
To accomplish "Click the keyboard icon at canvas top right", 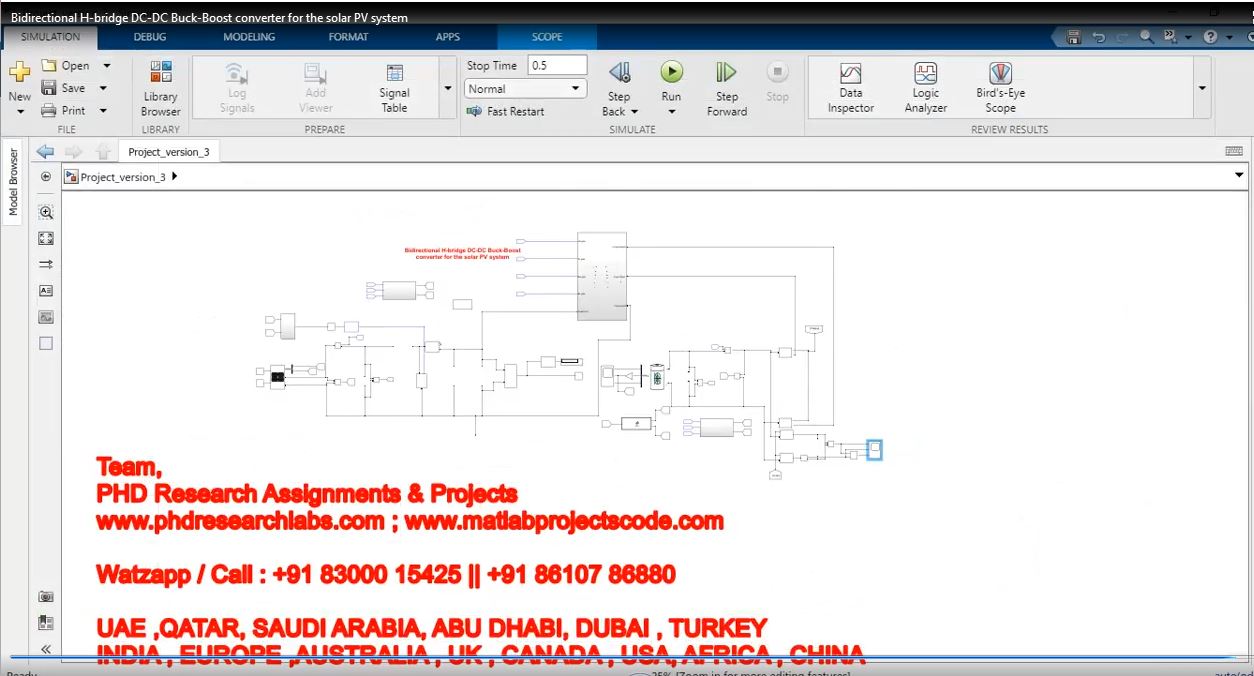I will click(x=1234, y=151).
